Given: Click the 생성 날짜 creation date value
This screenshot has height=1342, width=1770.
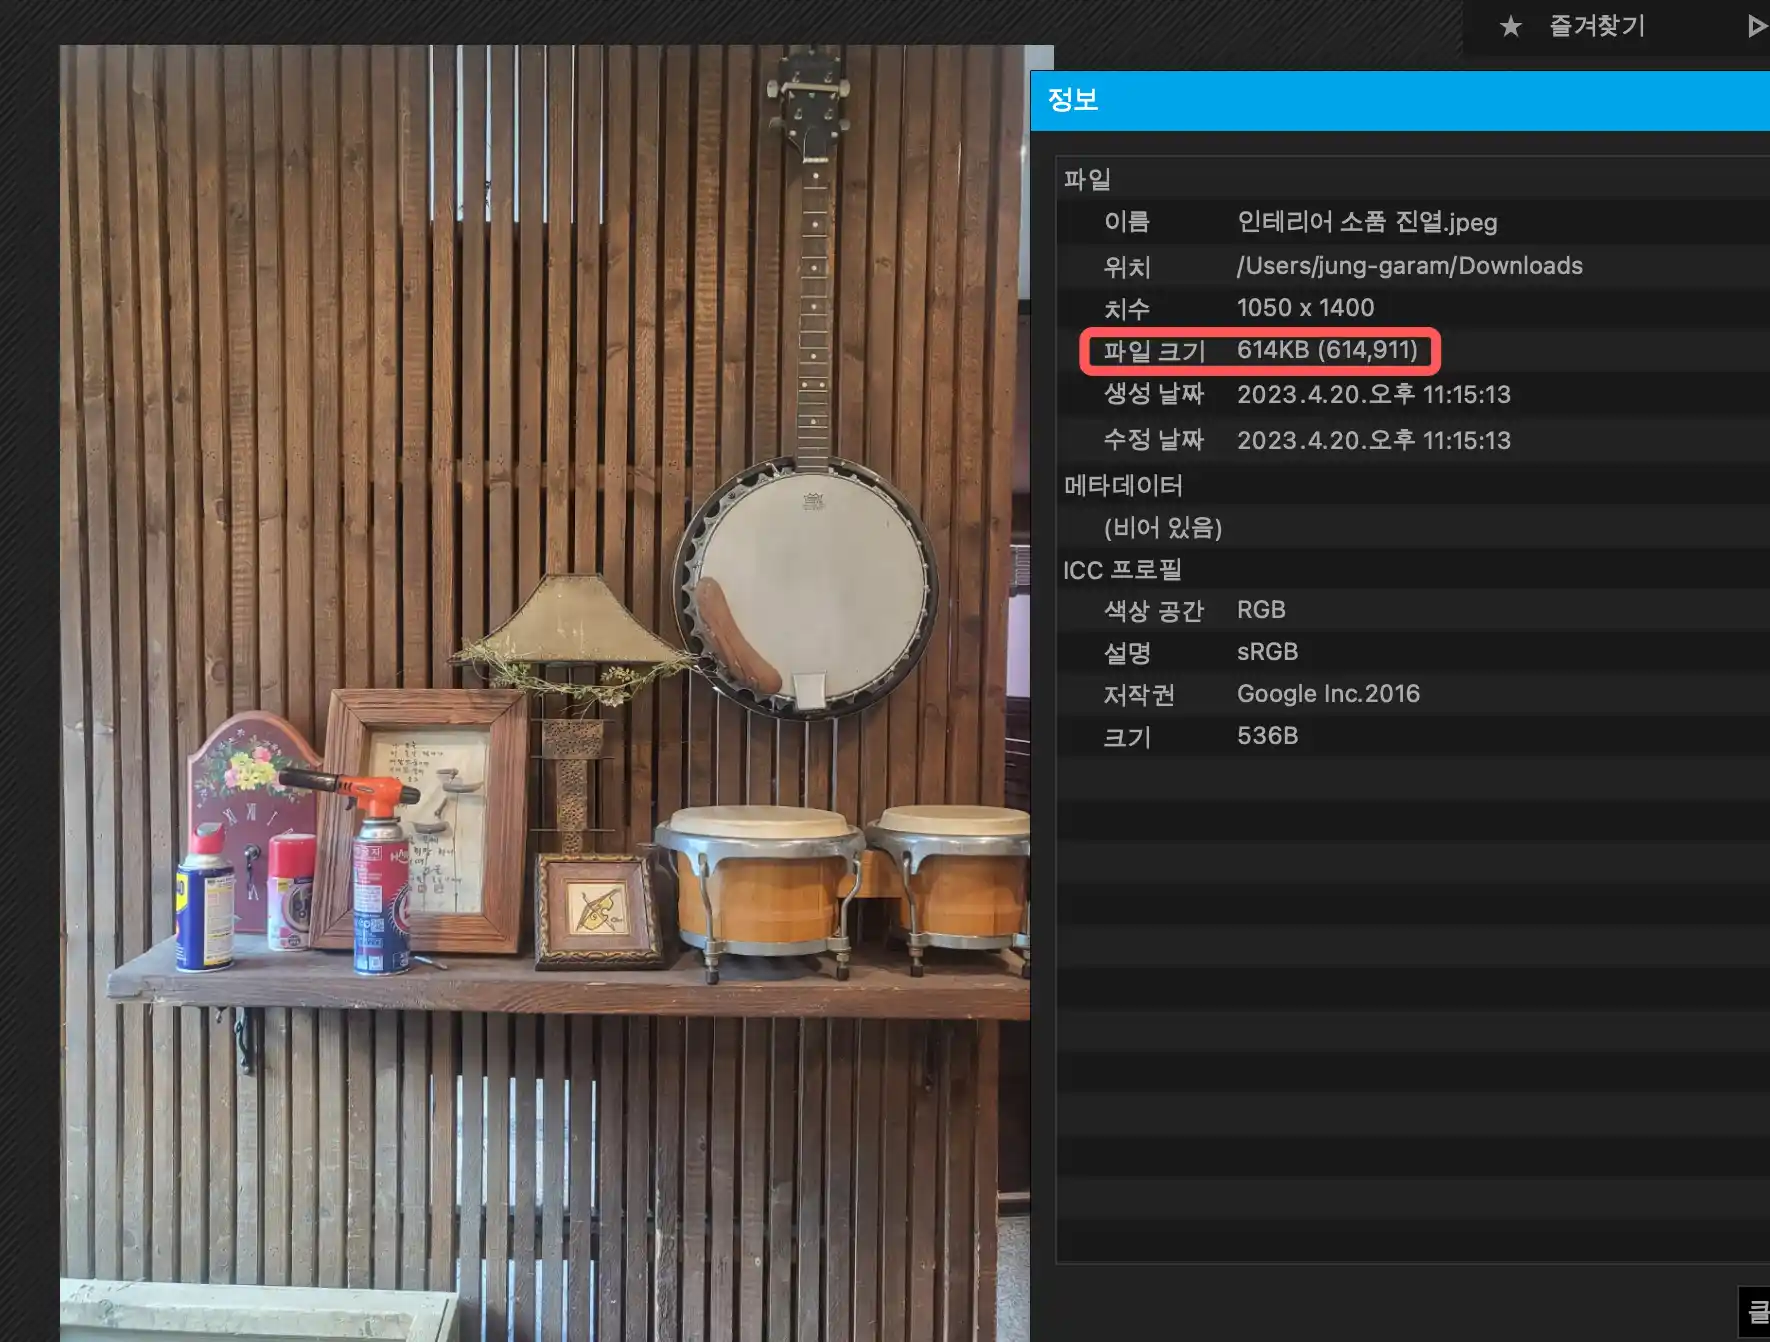Looking at the screenshot, I should click(x=1374, y=394).
